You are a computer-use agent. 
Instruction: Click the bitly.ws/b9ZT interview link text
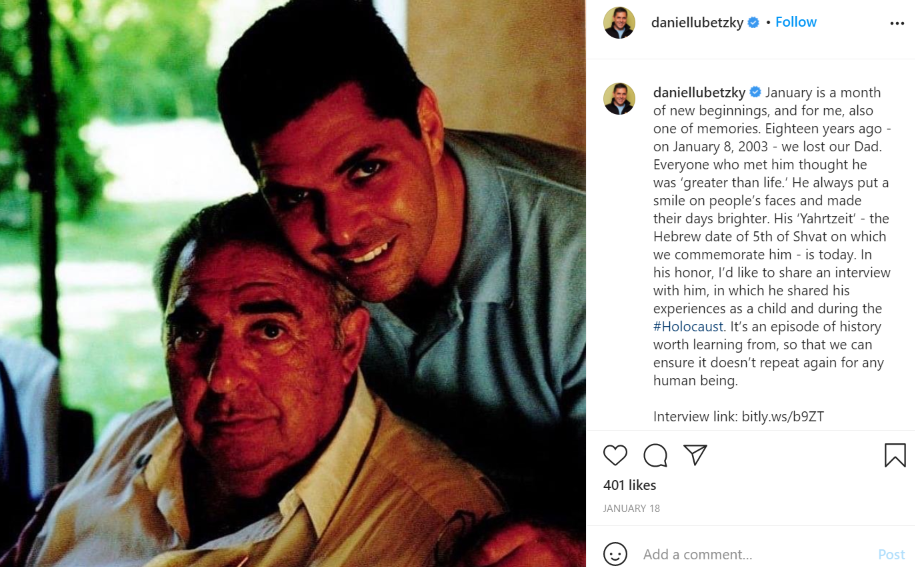point(783,416)
